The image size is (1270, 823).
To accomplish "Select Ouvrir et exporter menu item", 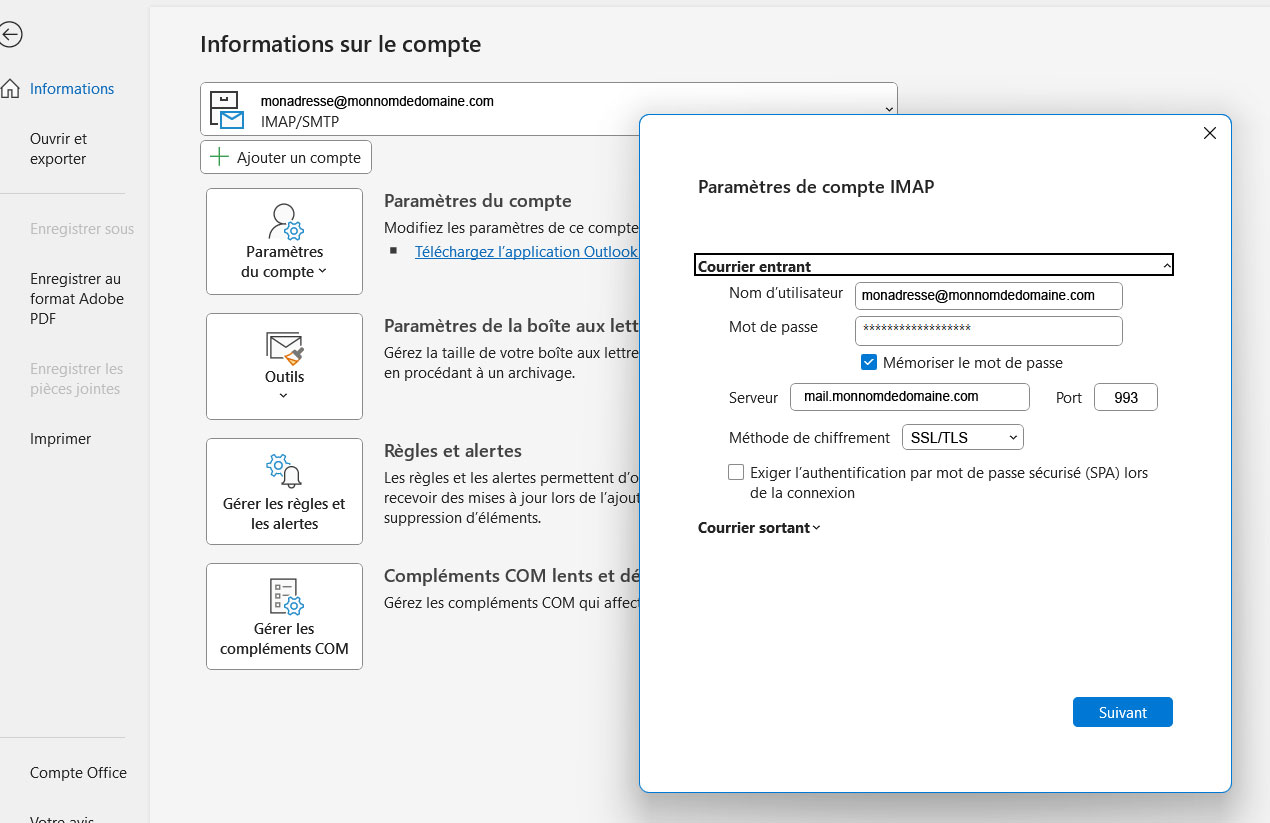I will (x=58, y=149).
